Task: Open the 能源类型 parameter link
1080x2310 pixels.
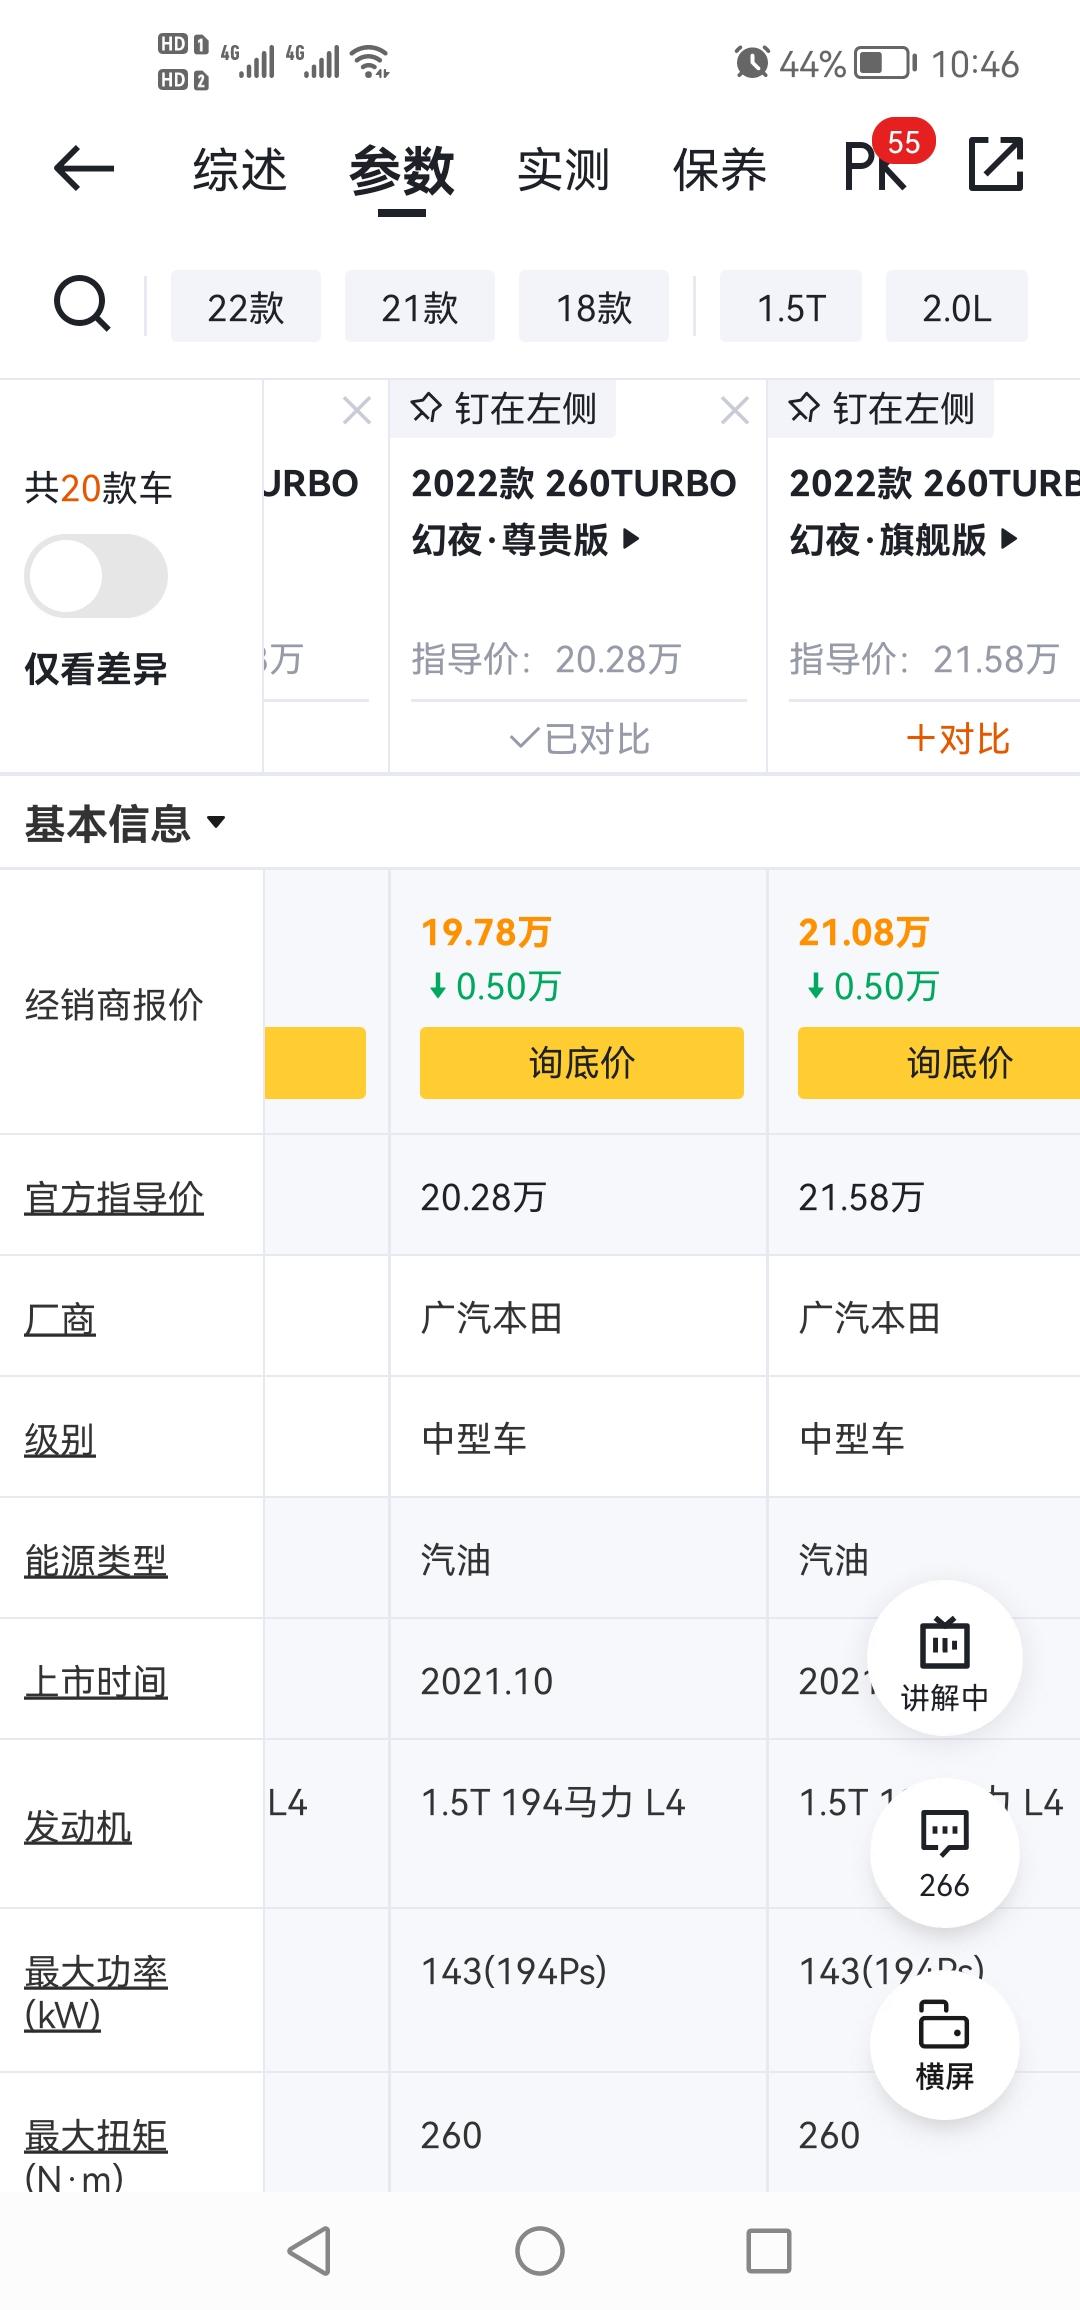Action: (x=96, y=1560)
